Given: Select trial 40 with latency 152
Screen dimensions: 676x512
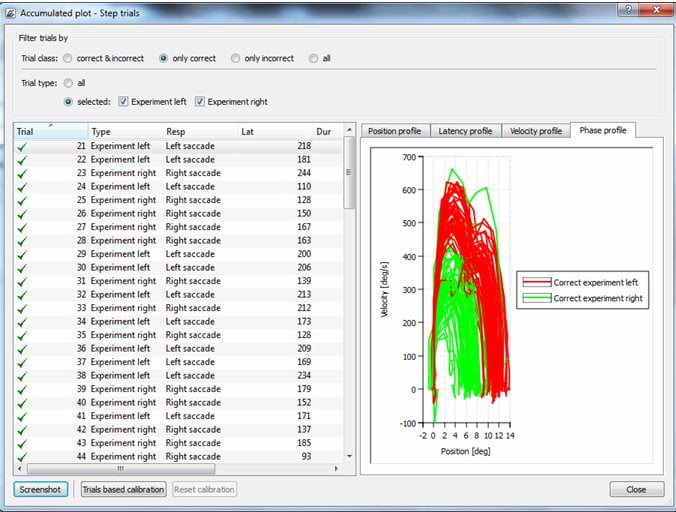Looking at the screenshot, I should coord(179,403).
